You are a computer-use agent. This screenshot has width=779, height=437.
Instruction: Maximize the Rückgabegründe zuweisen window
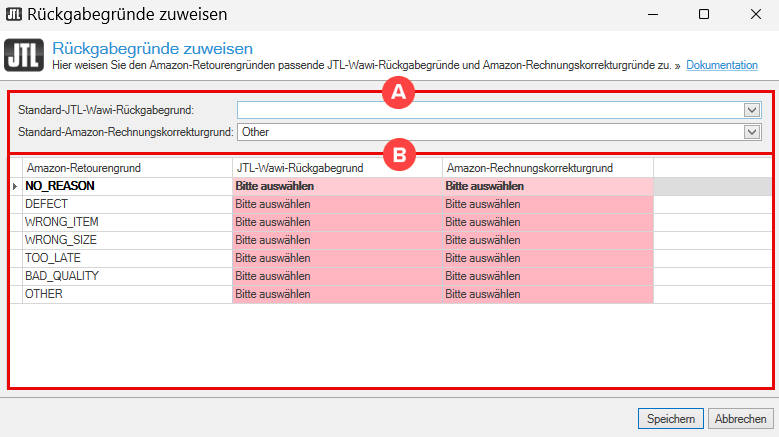pyautogui.click(x=704, y=14)
